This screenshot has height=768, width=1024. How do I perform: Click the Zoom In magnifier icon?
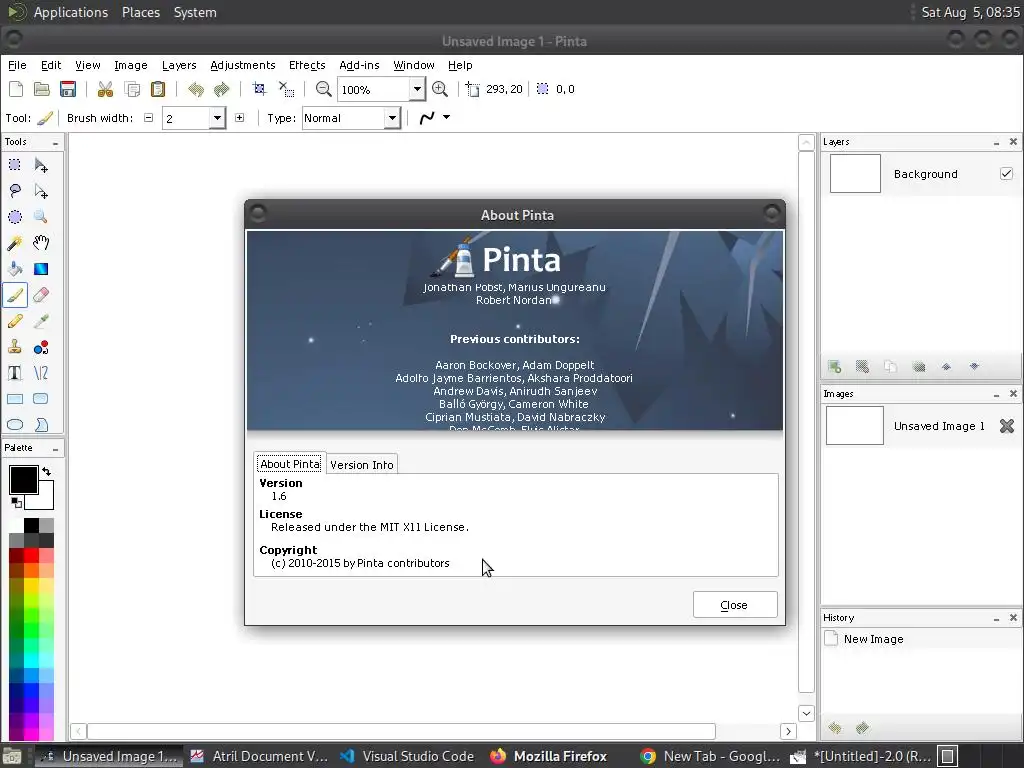tap(440, 89)
